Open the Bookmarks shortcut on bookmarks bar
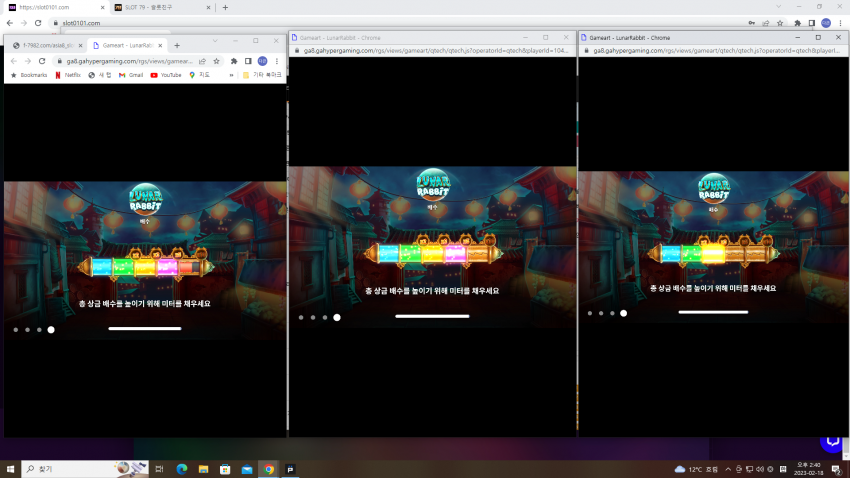Image resolution: width=850 pixels, height=478 pixels. [29, 75]
